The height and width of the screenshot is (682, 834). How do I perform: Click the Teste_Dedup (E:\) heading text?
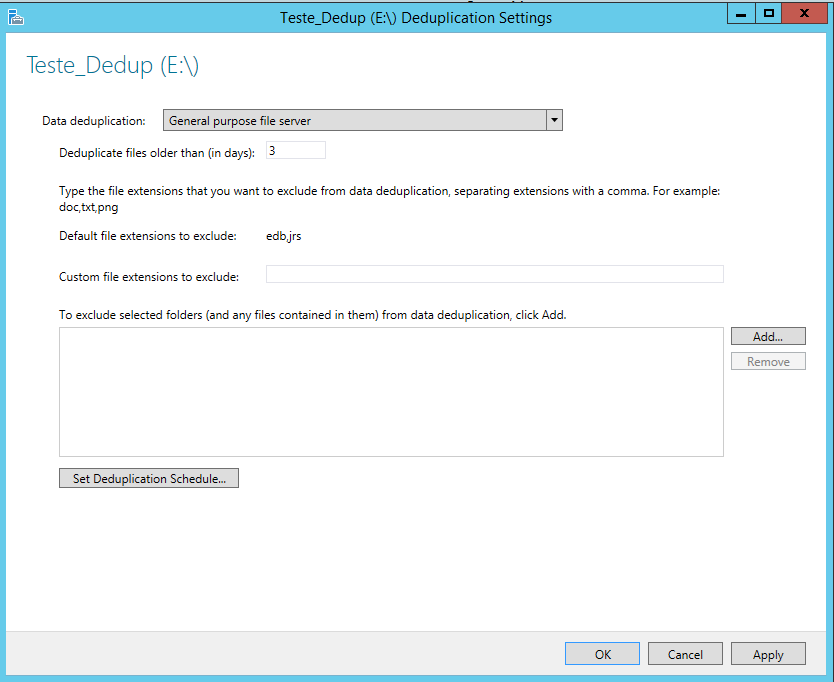tap(113, 66)
